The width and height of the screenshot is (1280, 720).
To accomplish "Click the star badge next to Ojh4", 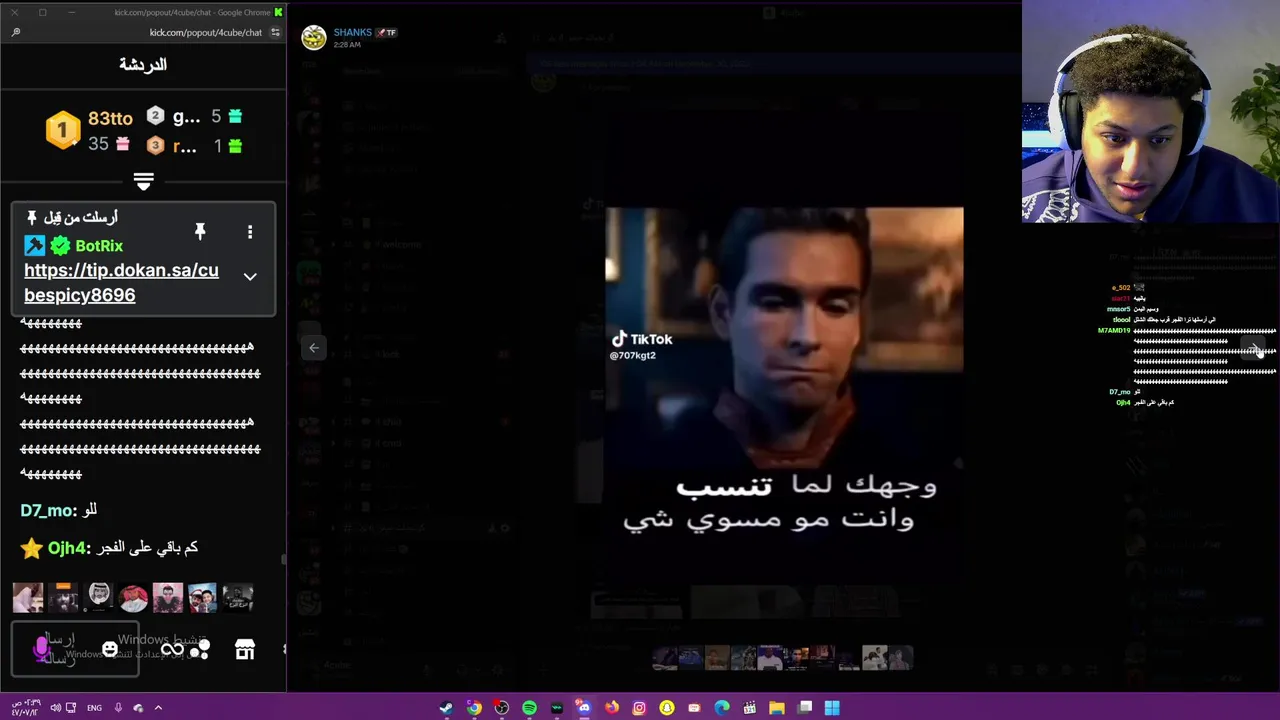I will point(32,548).
